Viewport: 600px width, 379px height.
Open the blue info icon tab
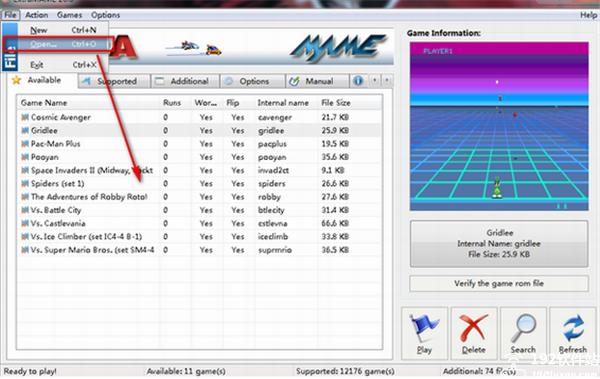[x=358, y=81]
